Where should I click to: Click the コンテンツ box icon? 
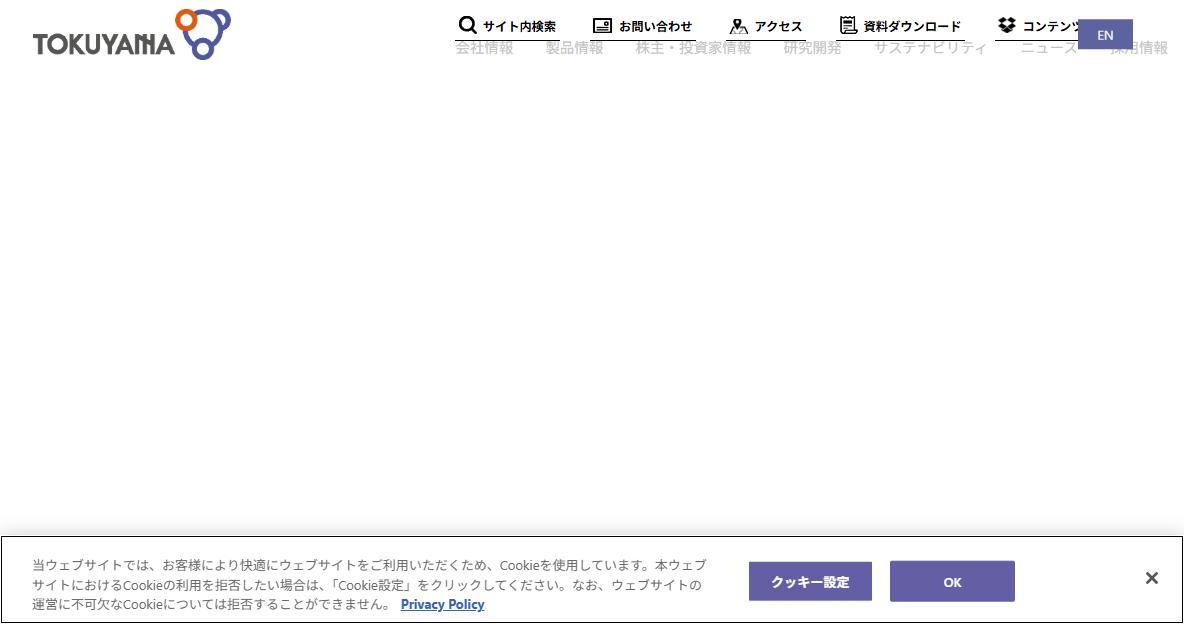tap(1007, 25)
